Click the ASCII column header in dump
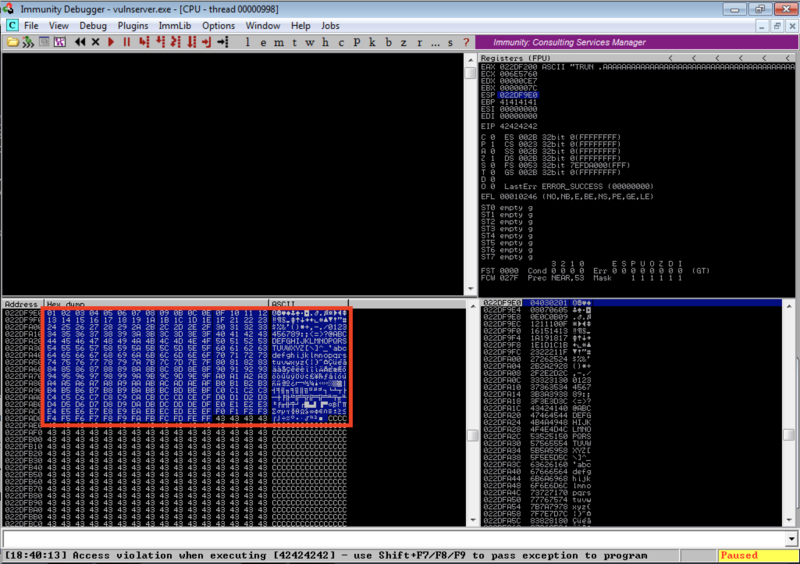Viewport: 800px width, 564px height. coord(308,304)
